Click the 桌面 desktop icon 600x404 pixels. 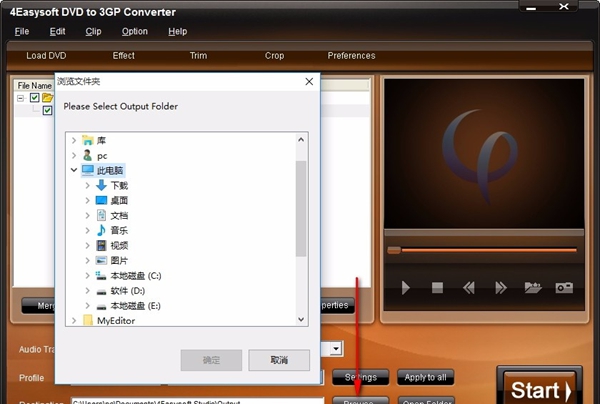101,200
